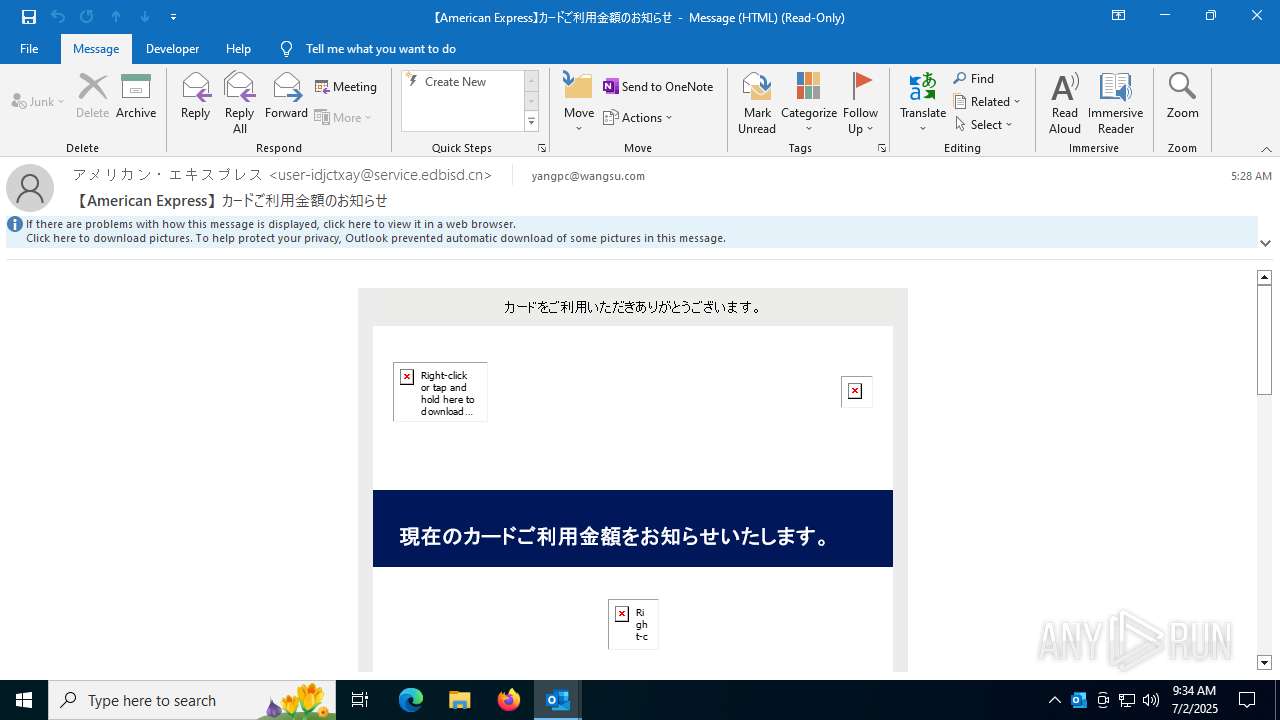
Task: Click Previous Item up arrow in quick access toolbar
Action: click(x=116, y=17)
